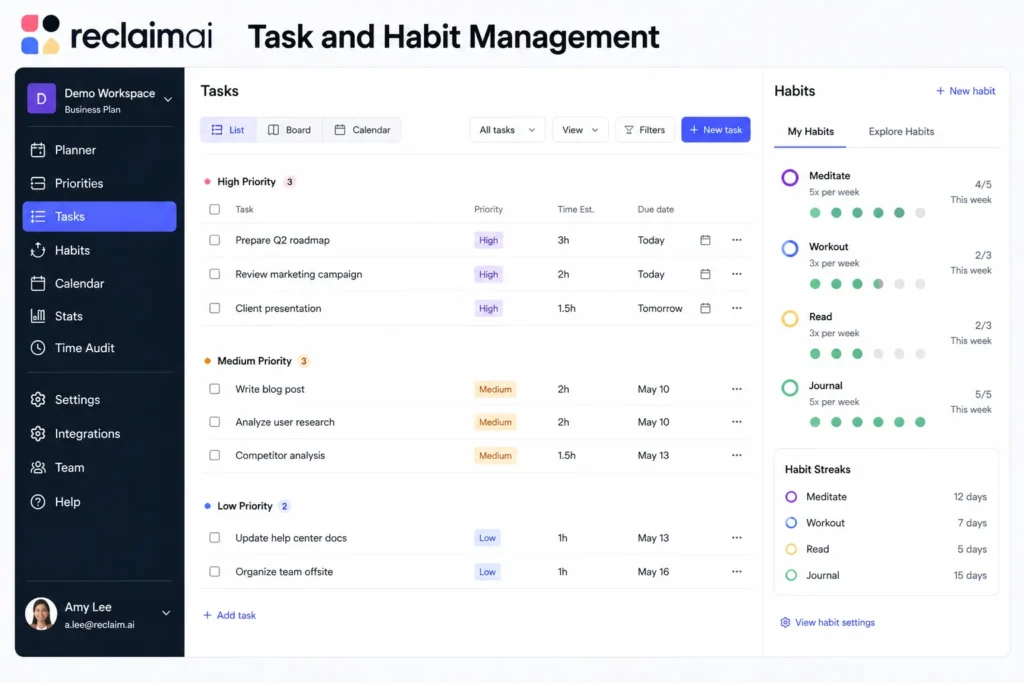The width and height of the screenshot is (1024, 683).
Task: Open Help in the sidebar
Action: coord(99,501)
